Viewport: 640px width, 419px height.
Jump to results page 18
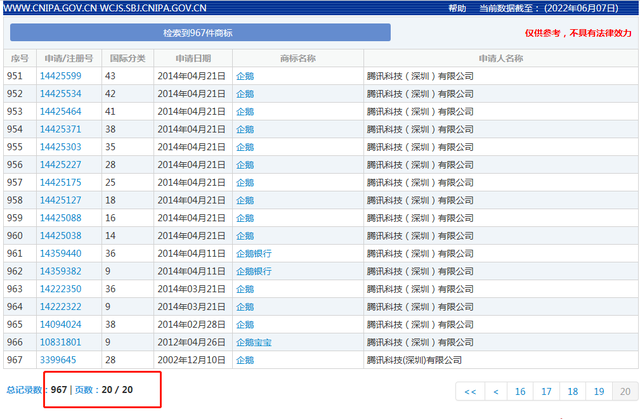(573, 392)
